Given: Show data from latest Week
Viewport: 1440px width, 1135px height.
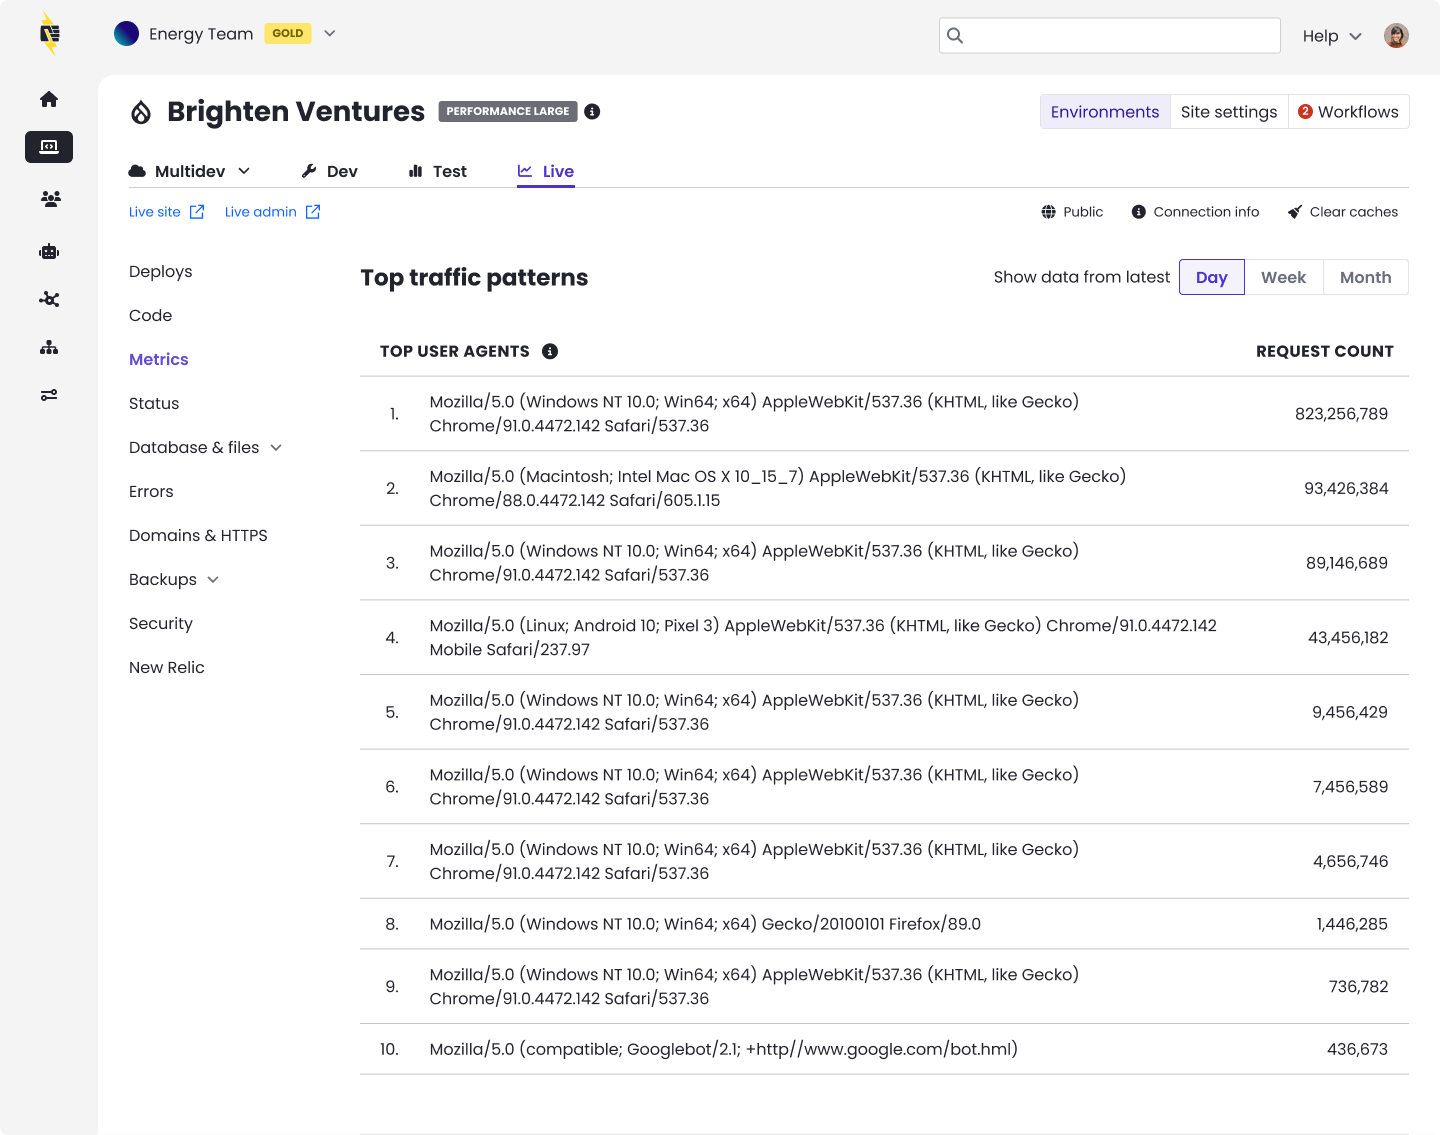Looking at the screenshot, I should [x=1284, y=277].
